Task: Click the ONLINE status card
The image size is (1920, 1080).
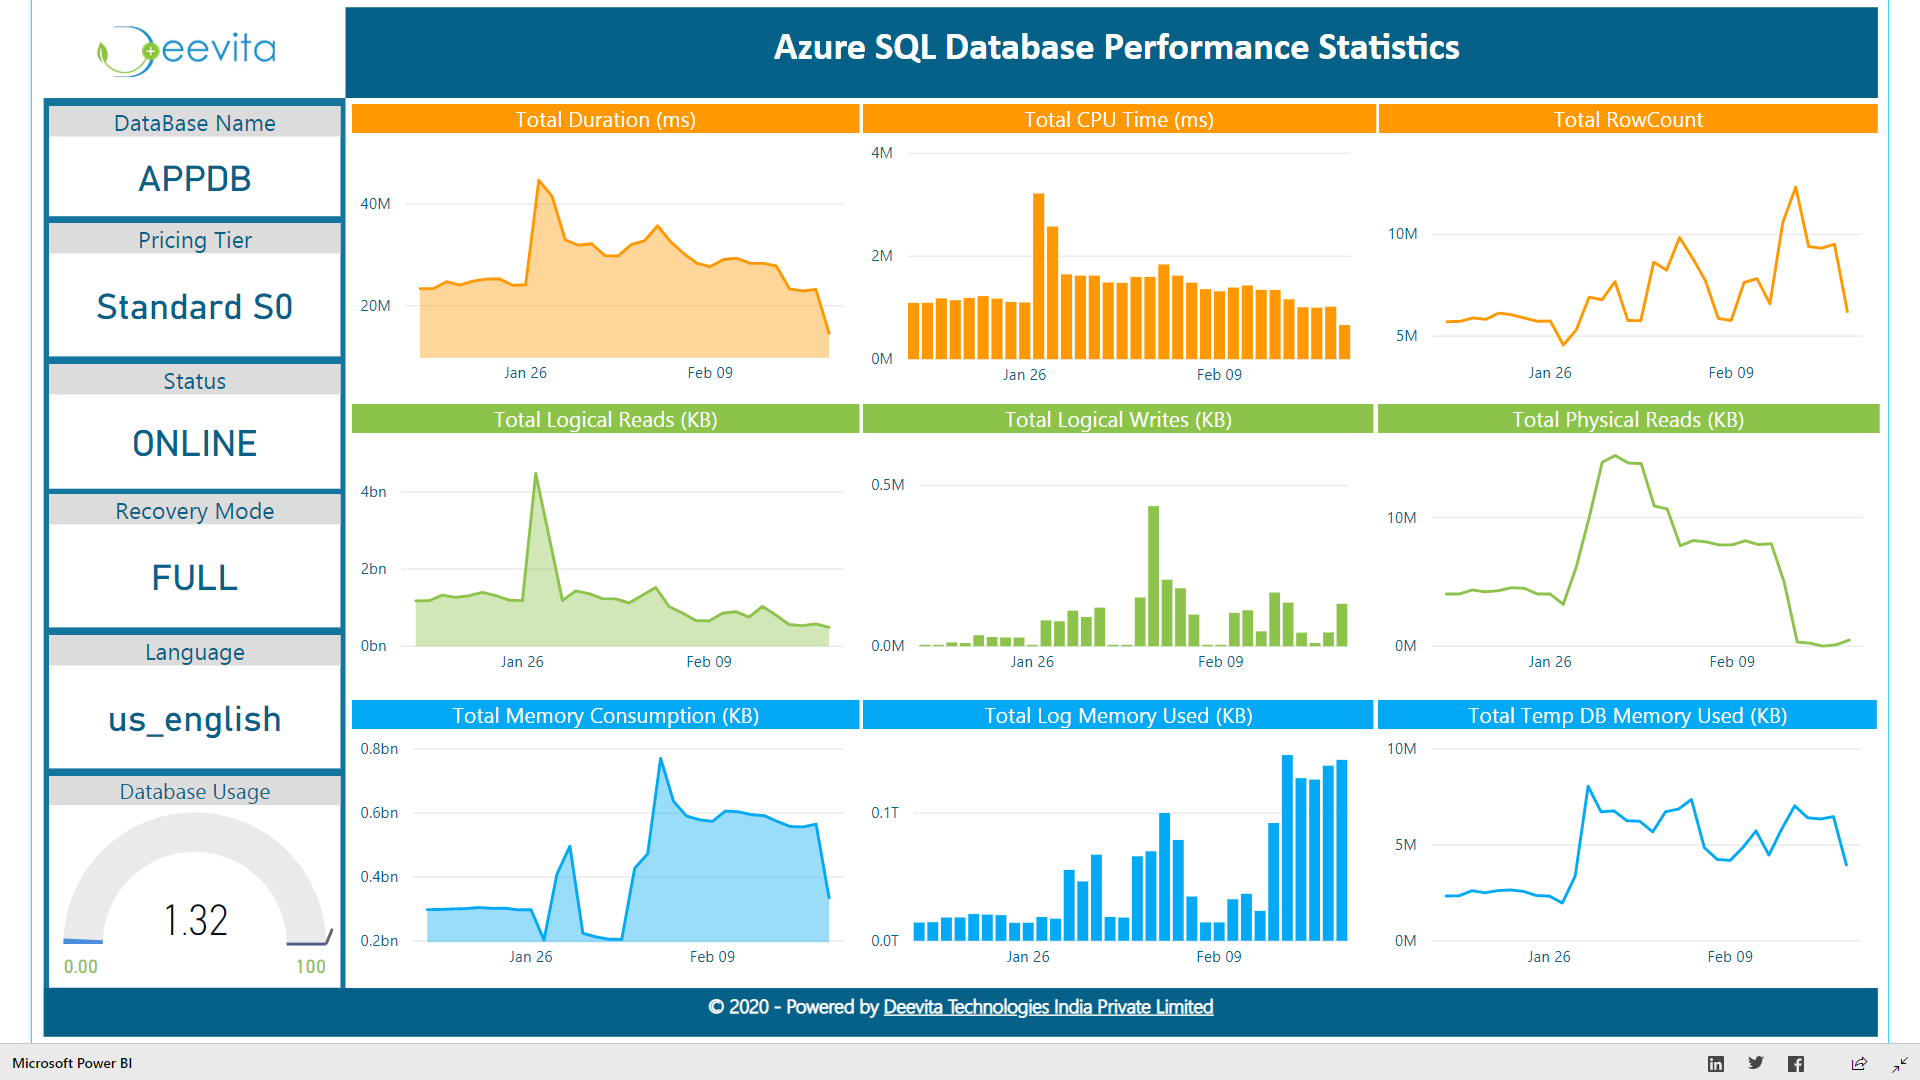Action: tap(195, 443)
